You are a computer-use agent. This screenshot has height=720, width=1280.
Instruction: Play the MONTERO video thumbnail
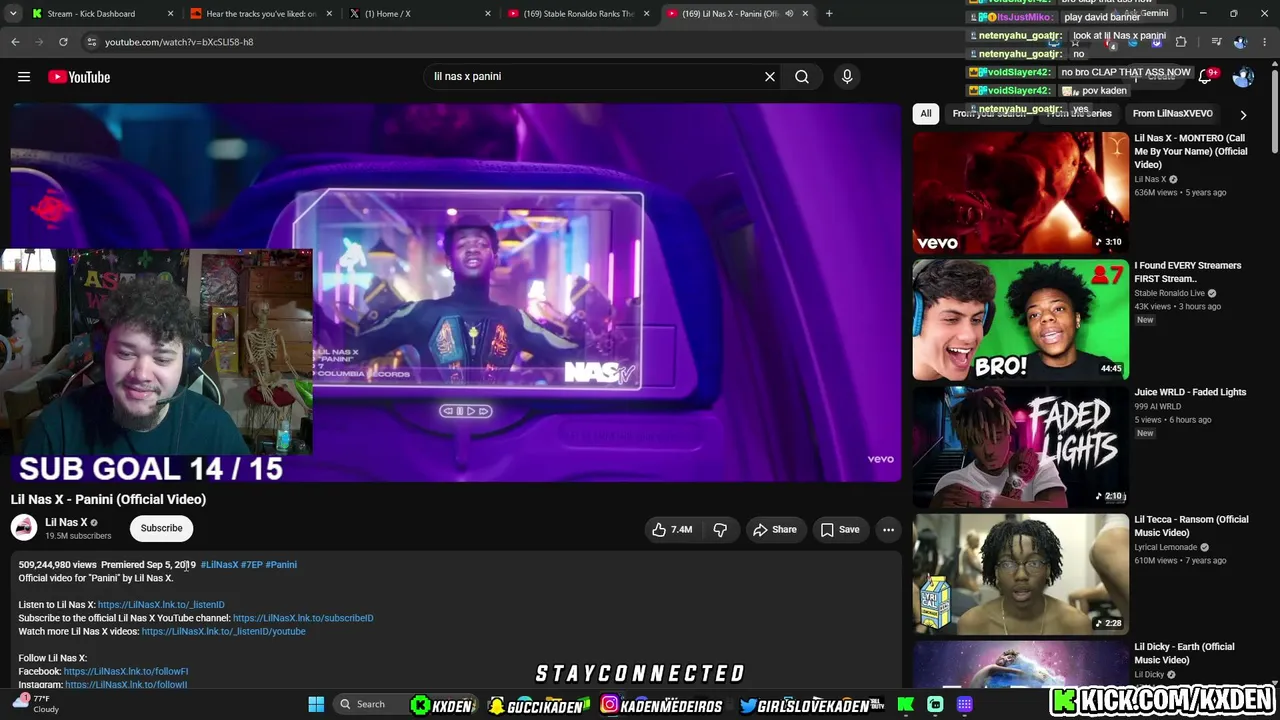[x=1020, y=193]
